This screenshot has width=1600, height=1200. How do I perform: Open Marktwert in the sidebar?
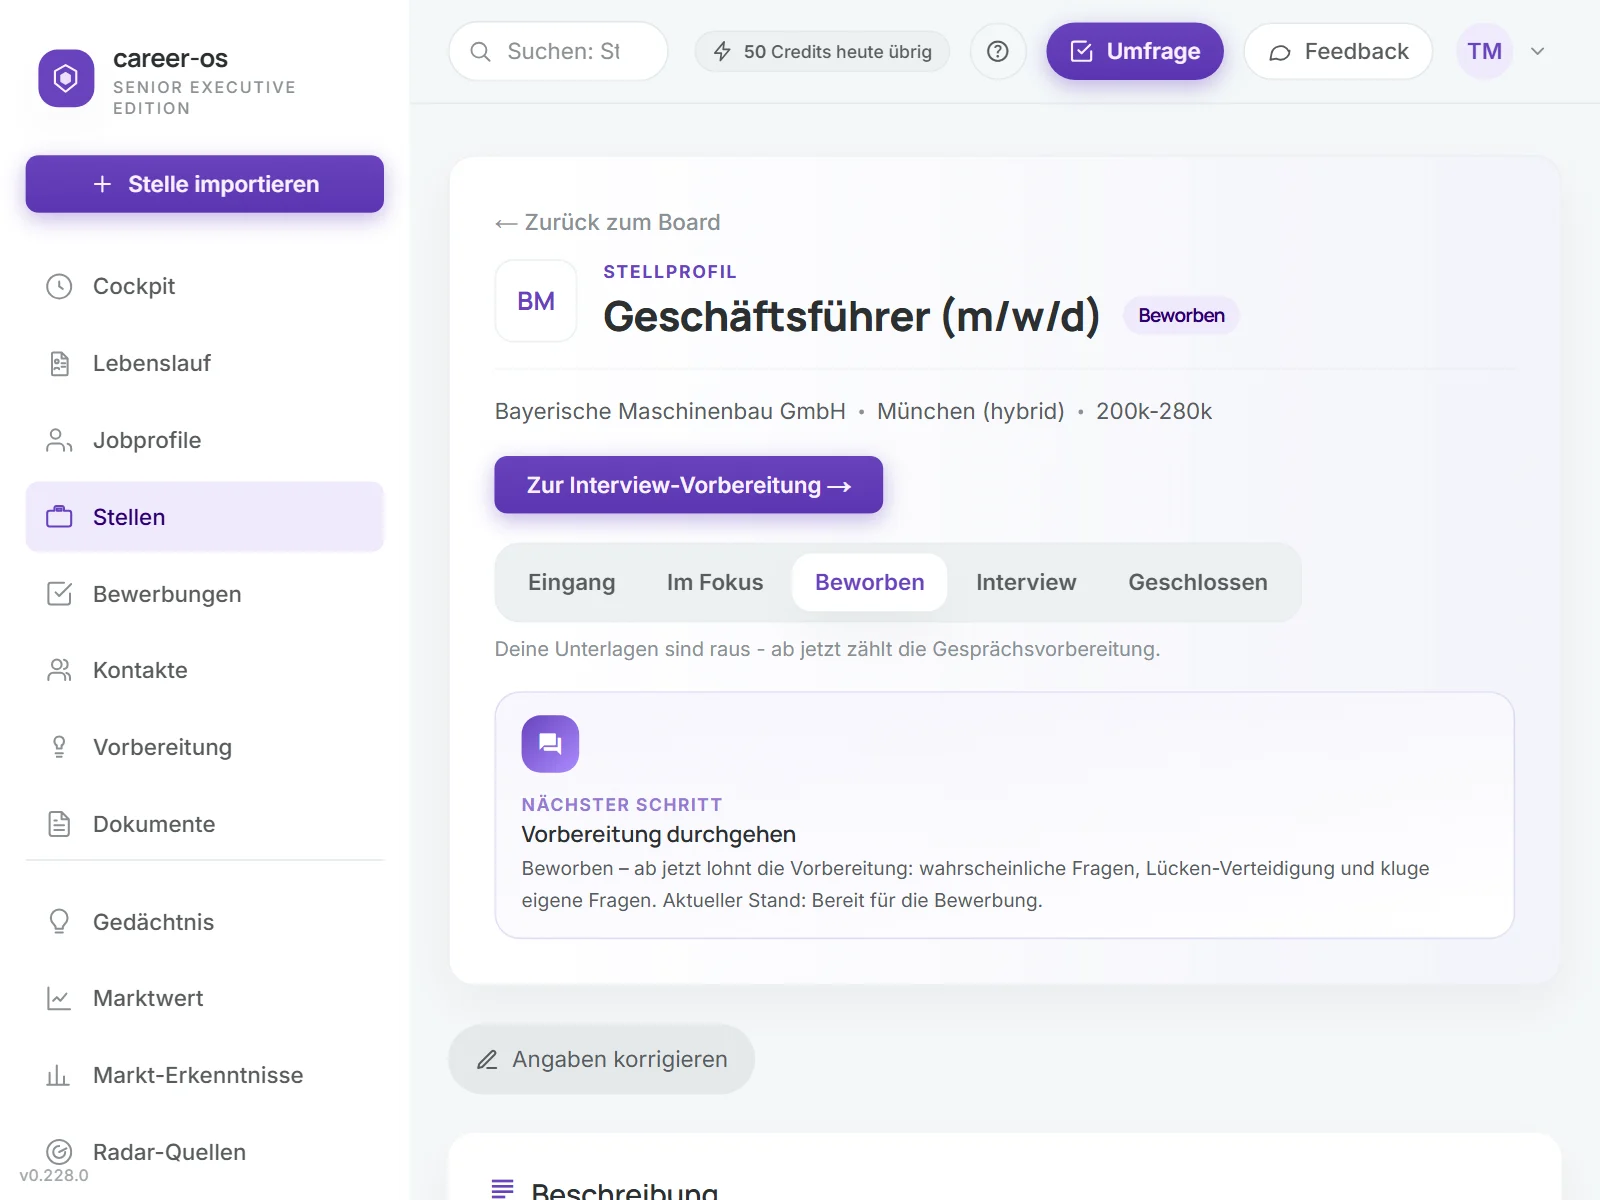pos(205,998)
